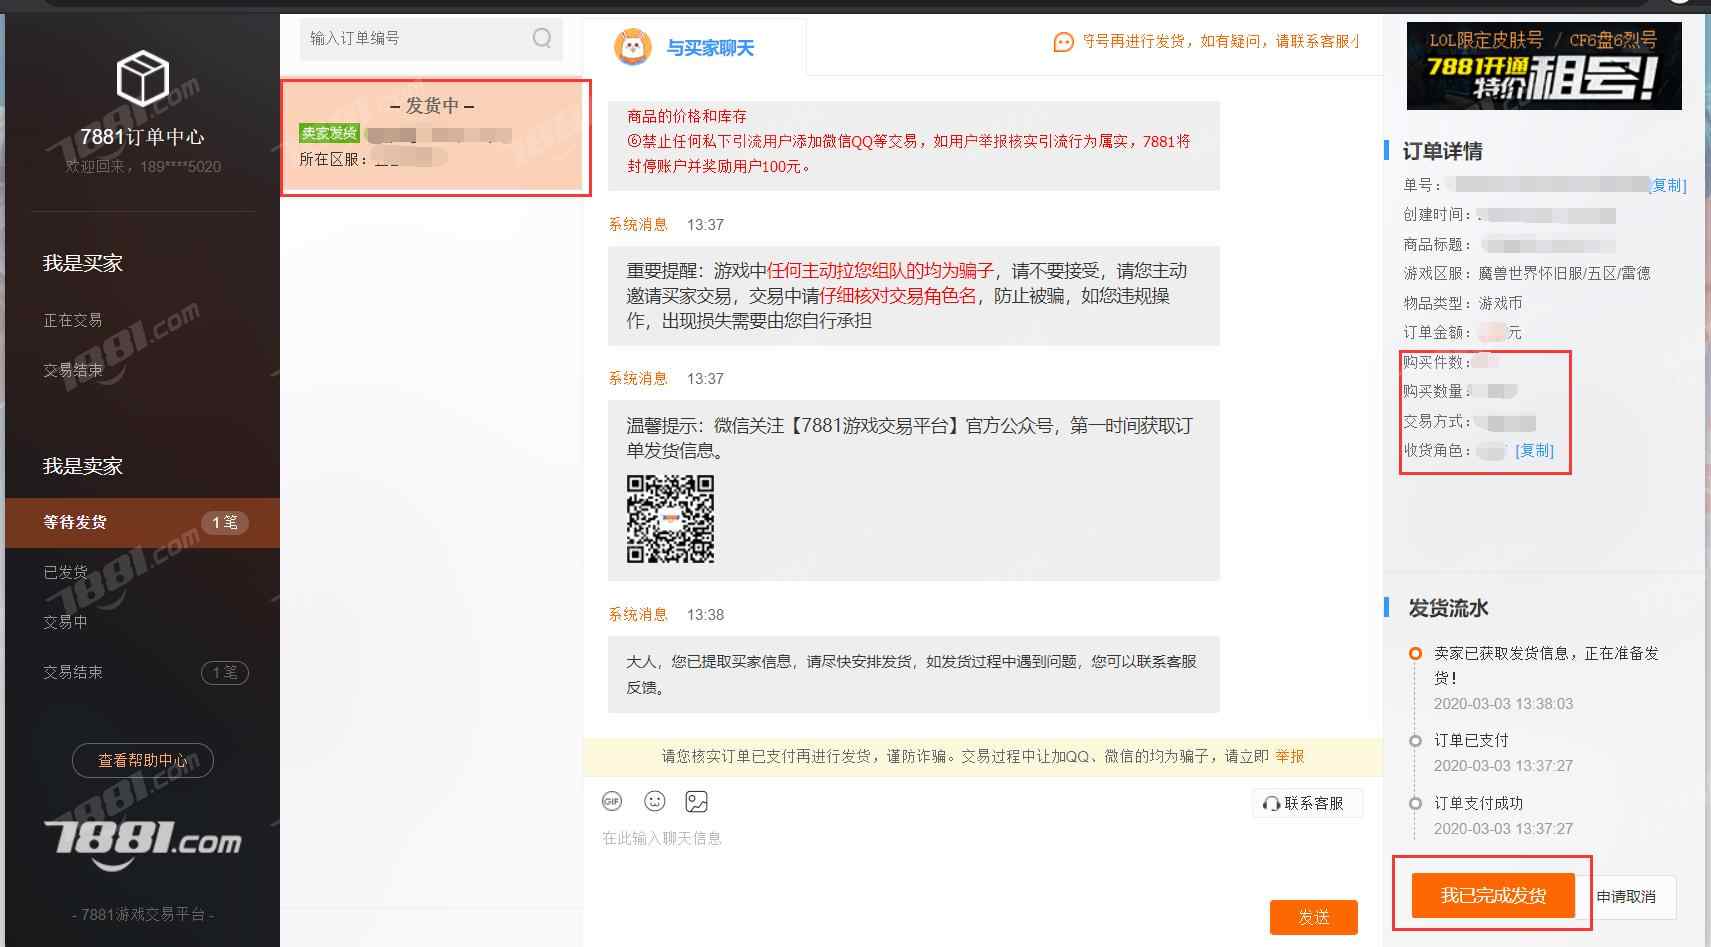1711x947 pixels.
Task: Click the QR code image
Action: coord(670,519)
